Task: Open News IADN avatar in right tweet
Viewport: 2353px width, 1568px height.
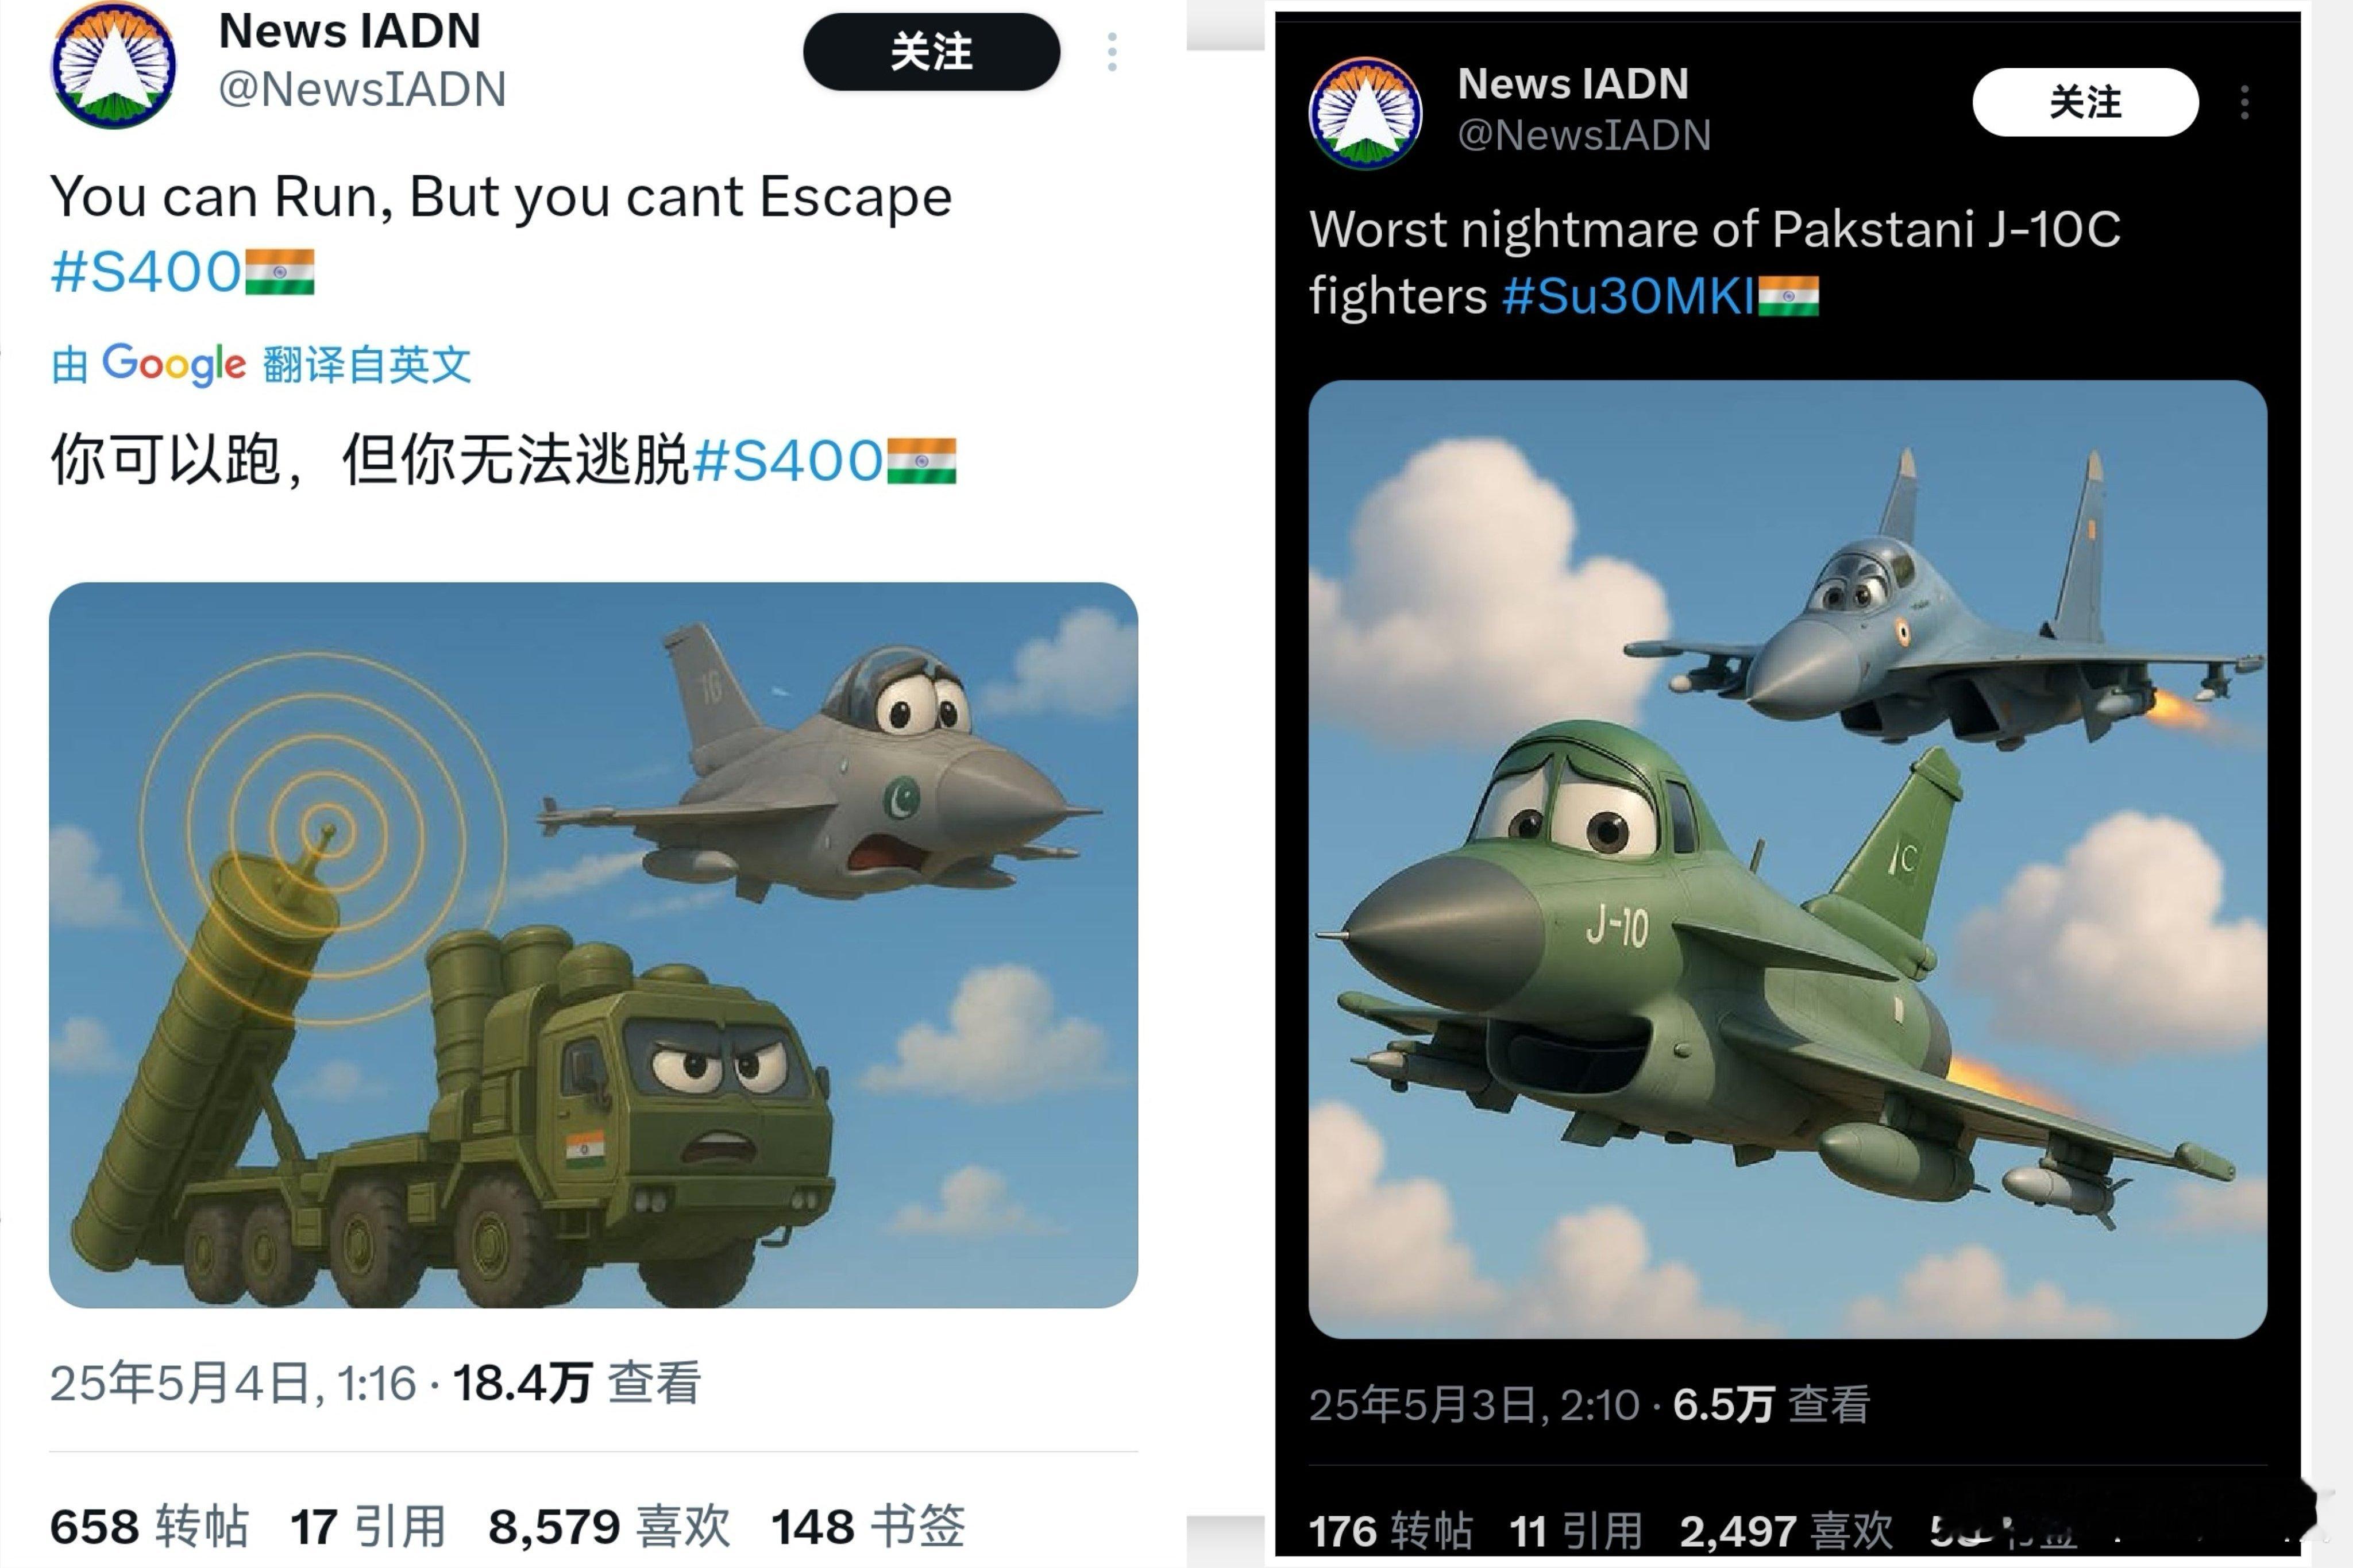Action: (x=1366, y=113)
